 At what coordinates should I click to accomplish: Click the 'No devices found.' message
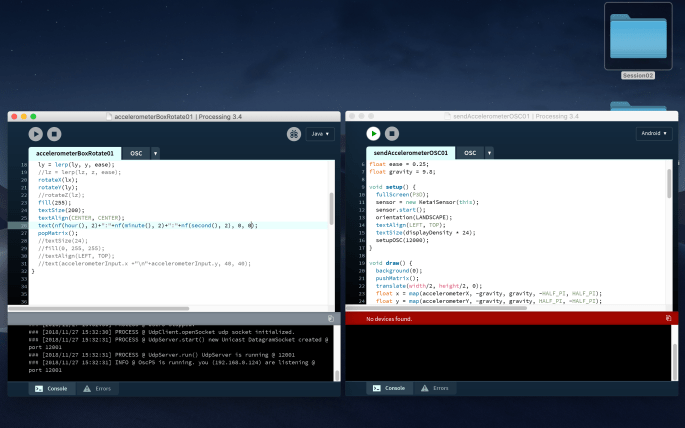coord(389,319)
